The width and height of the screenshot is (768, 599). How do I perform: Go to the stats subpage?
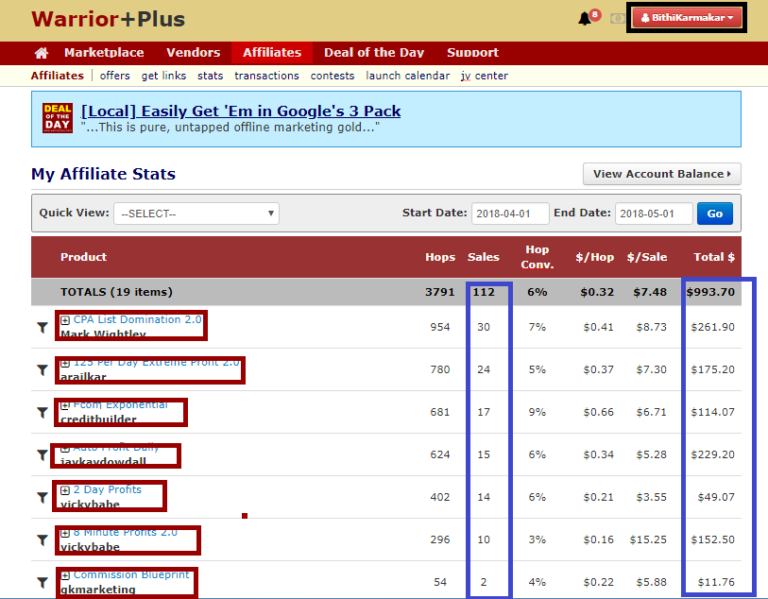(x=210, y=76)
